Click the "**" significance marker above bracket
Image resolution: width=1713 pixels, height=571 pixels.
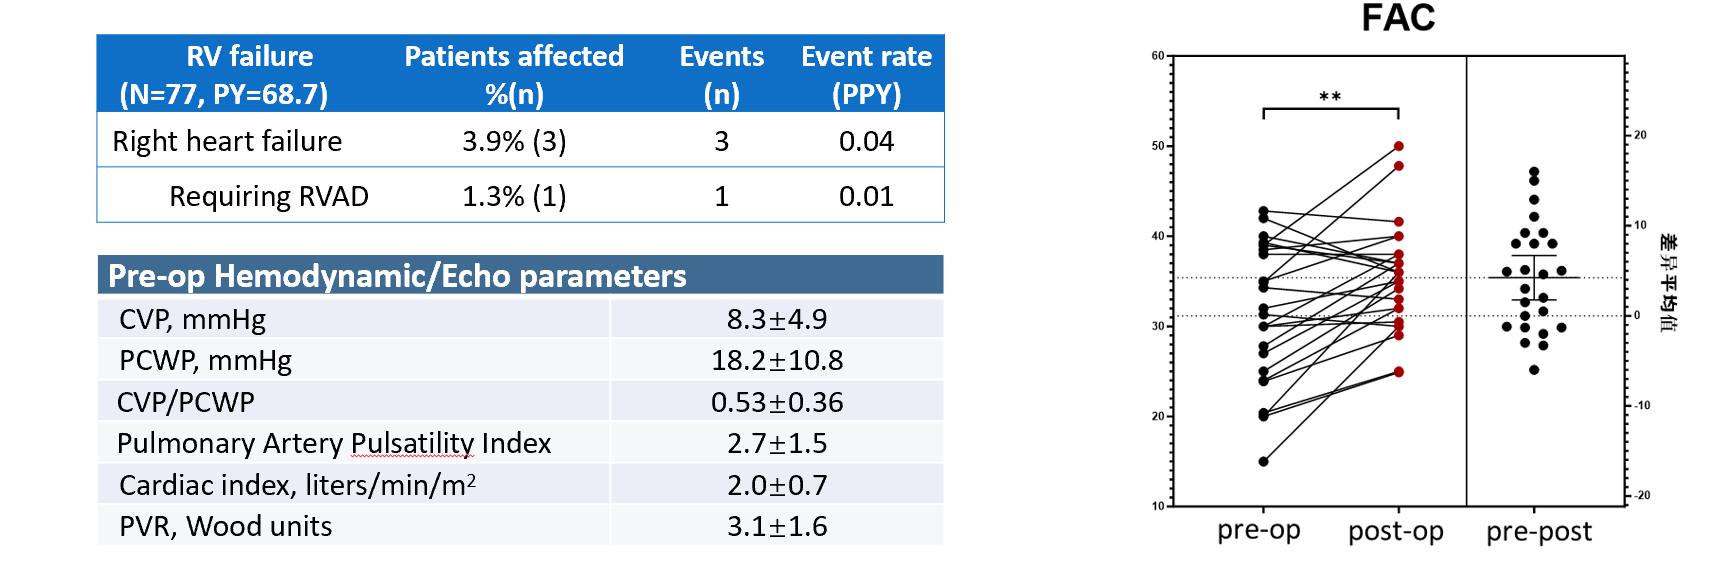point(1330,97)
